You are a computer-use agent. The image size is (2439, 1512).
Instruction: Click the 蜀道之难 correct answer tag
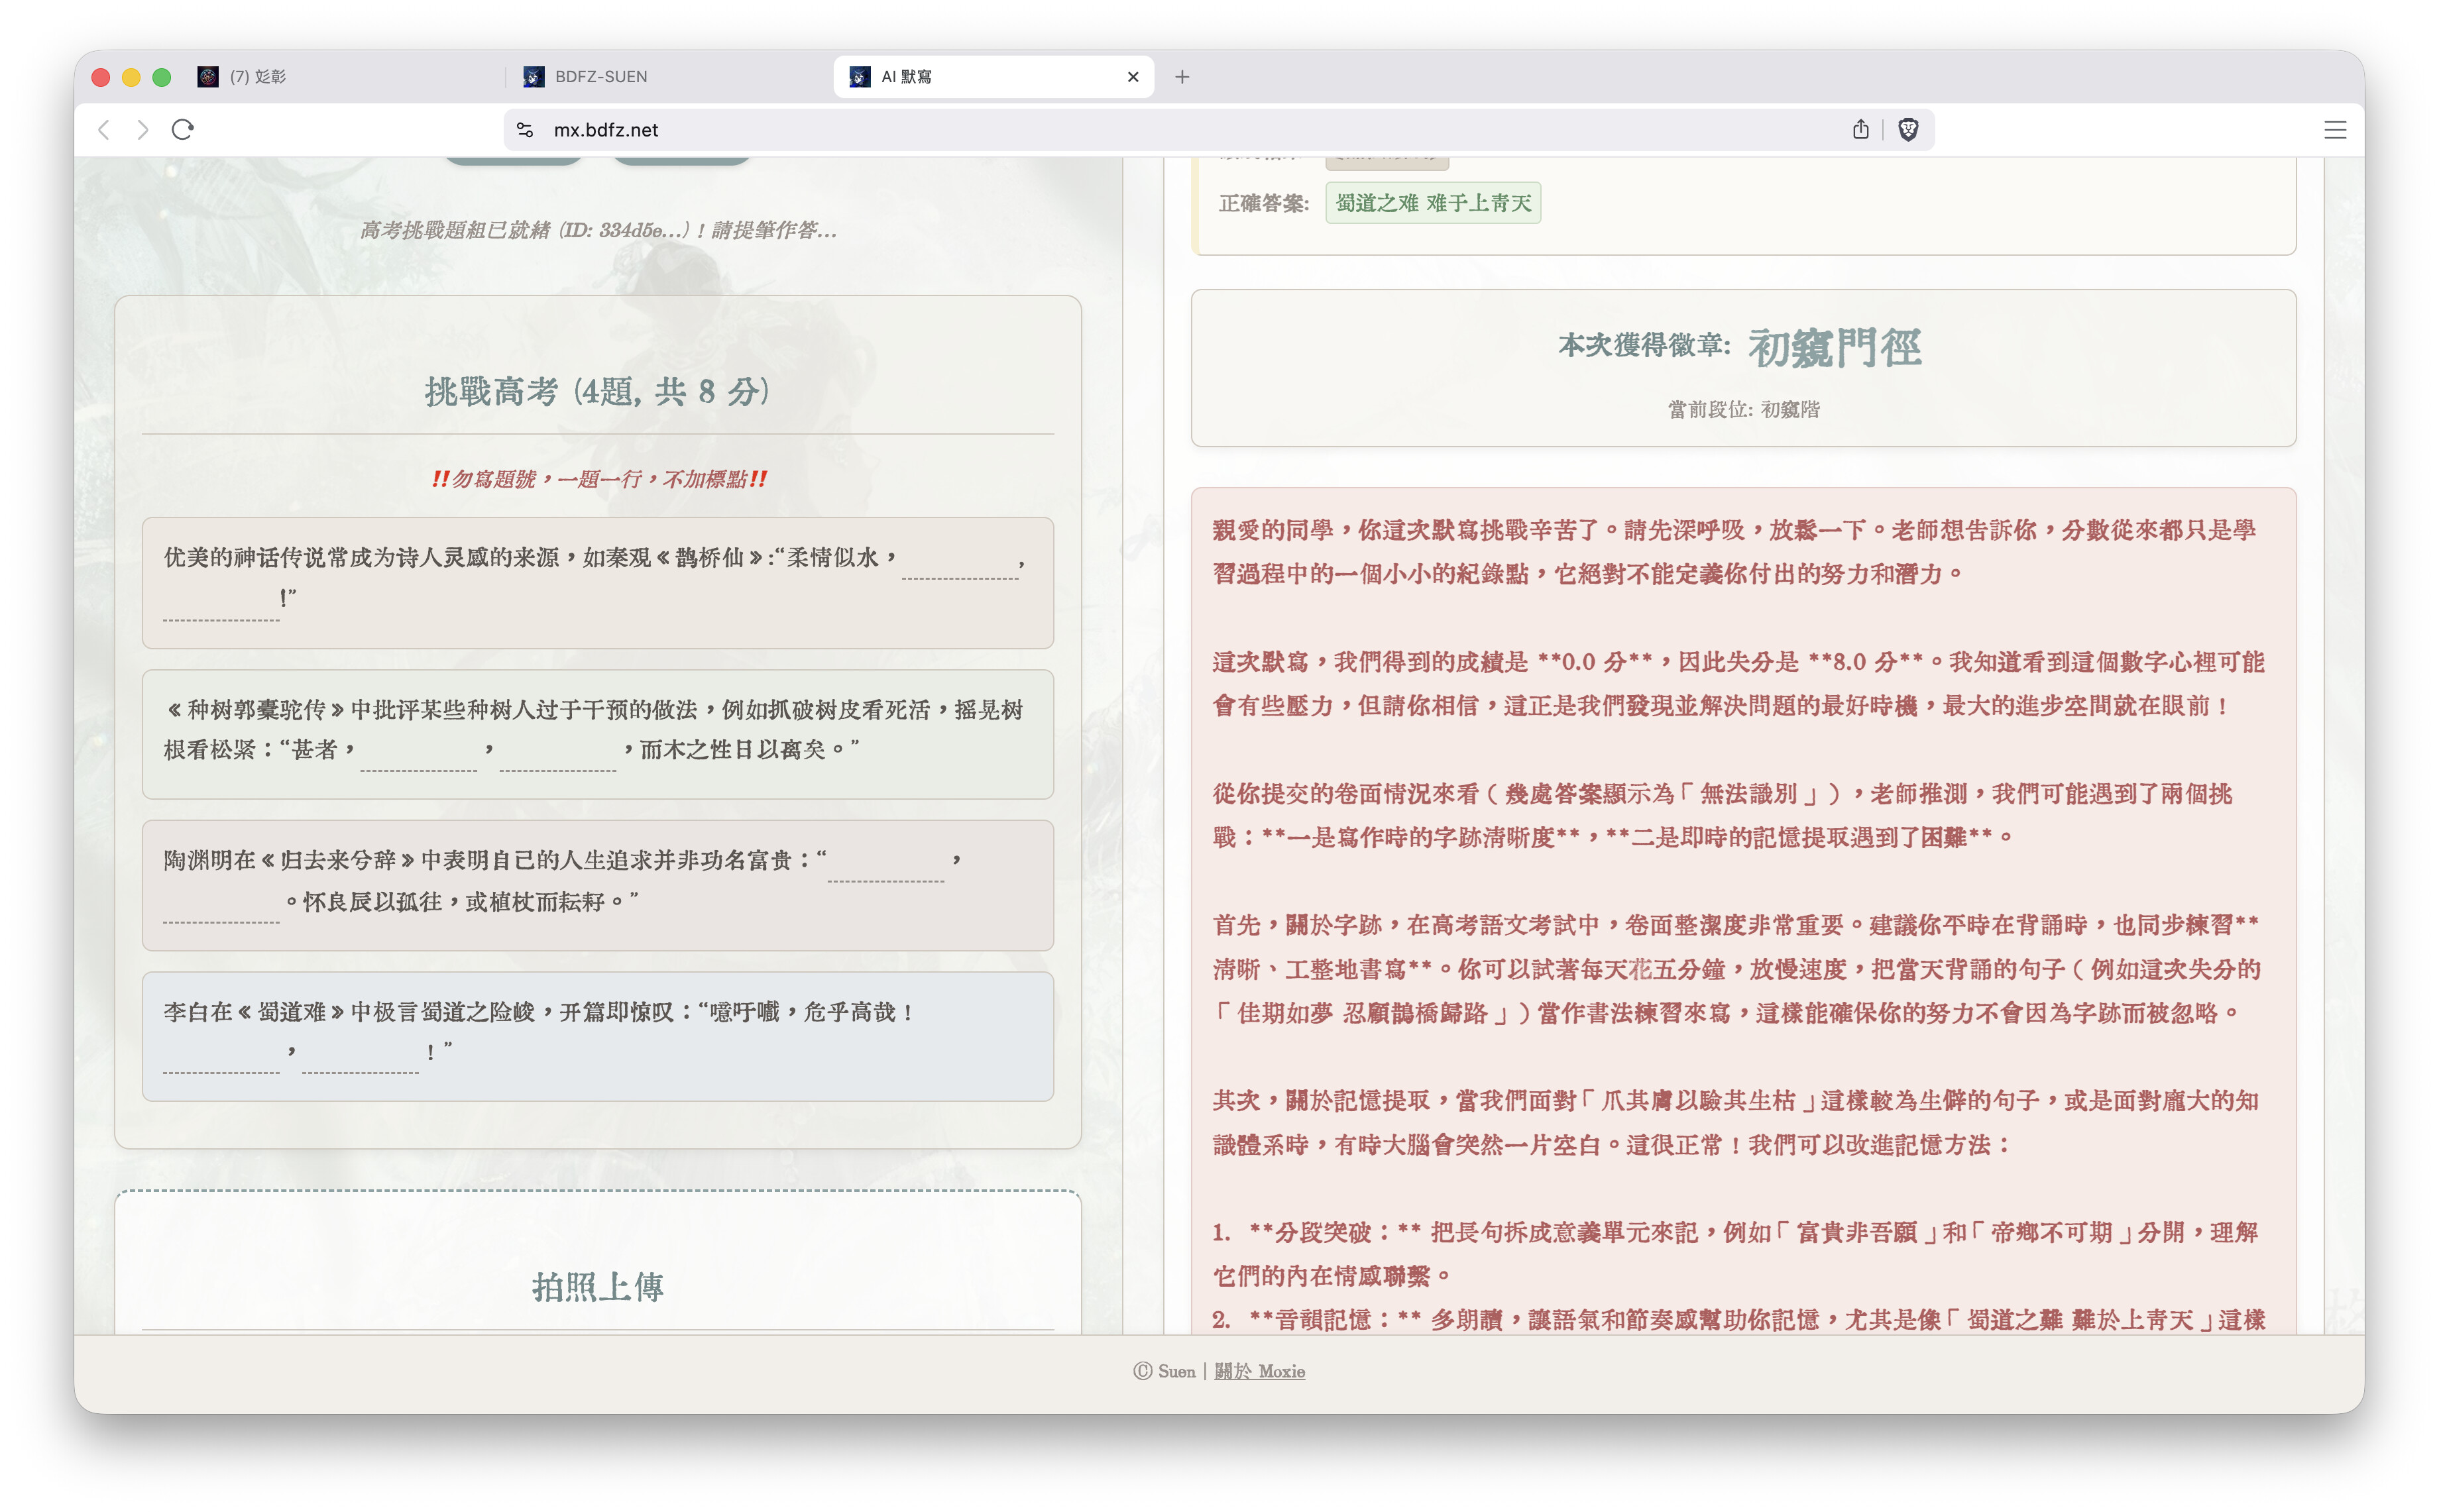click(x=1432, y=203)
